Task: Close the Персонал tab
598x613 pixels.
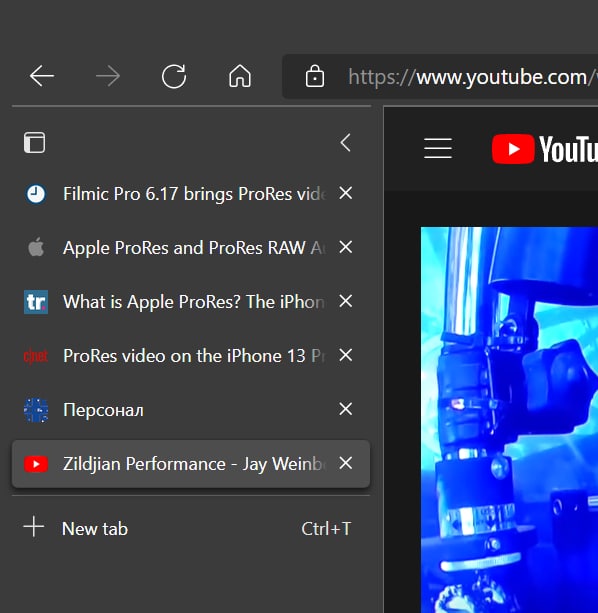Action: (x=346, y=409)
